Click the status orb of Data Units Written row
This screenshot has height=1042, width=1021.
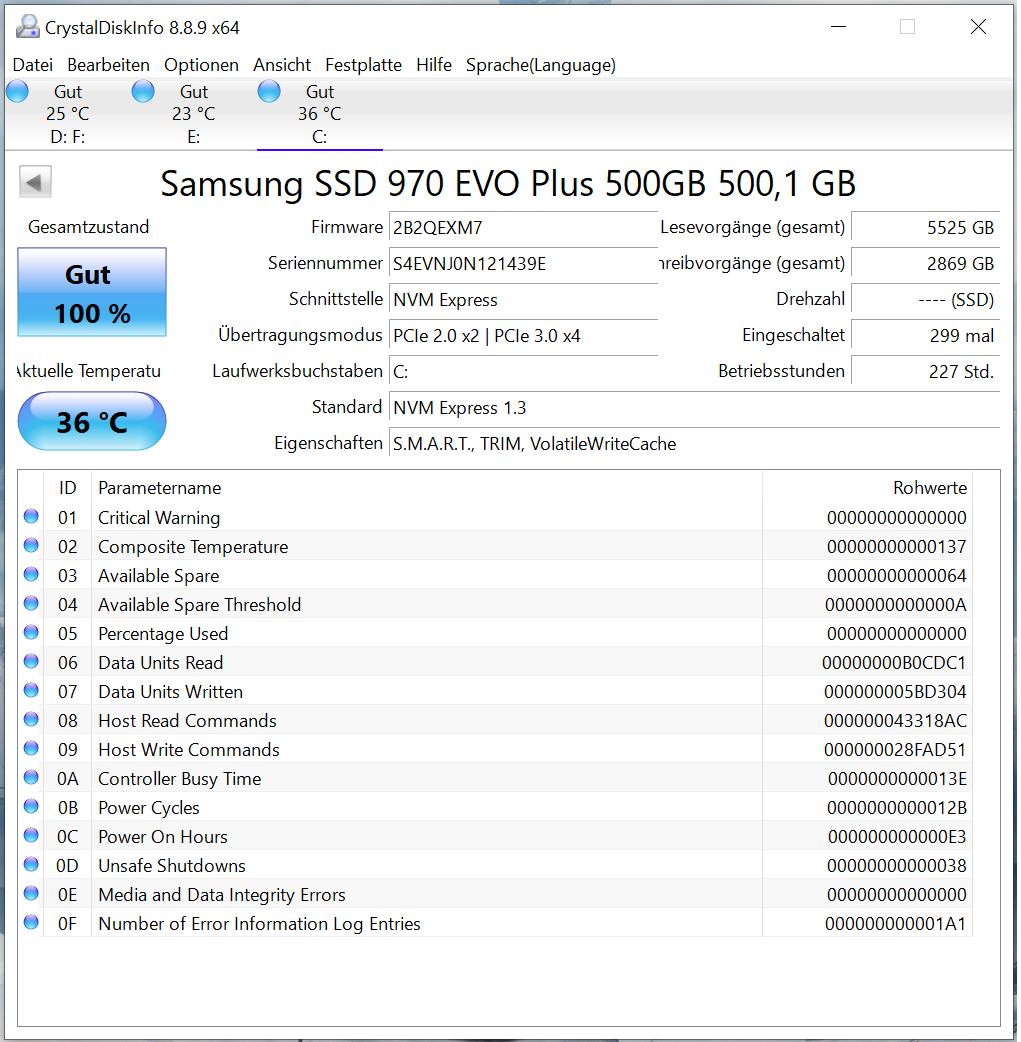[x=31, y=690]
